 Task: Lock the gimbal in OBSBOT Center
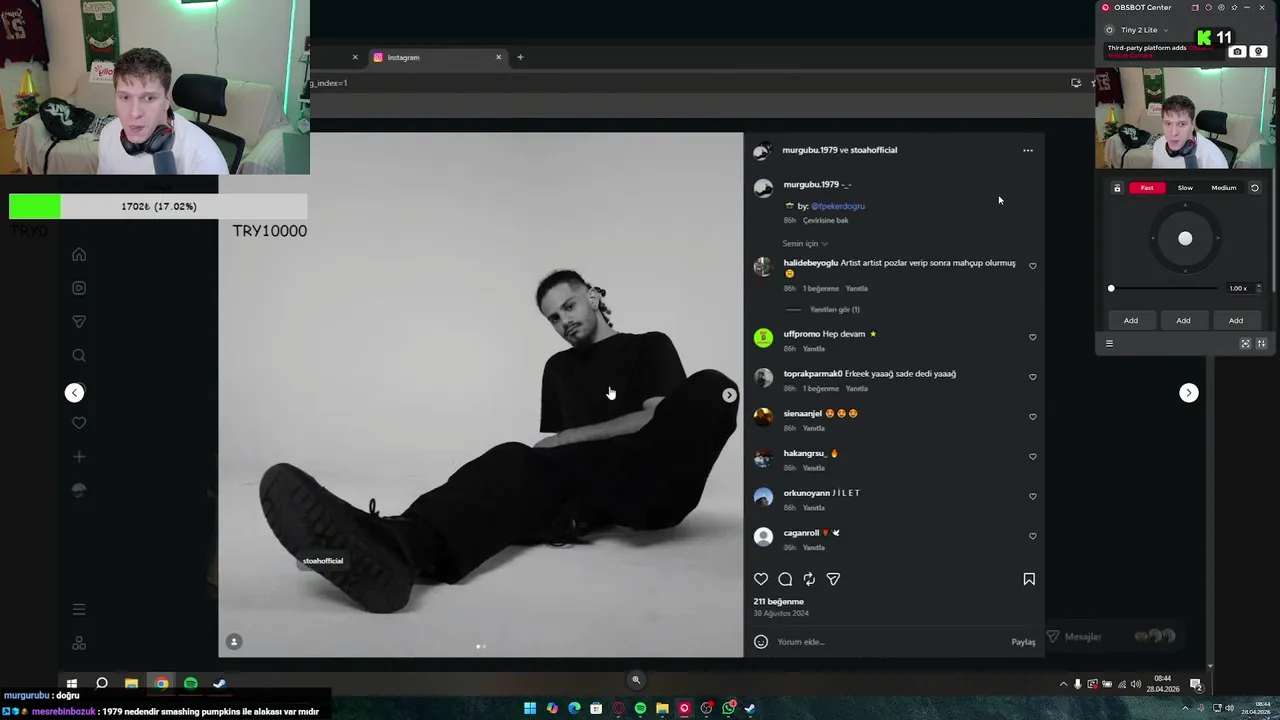point(1117,188)
